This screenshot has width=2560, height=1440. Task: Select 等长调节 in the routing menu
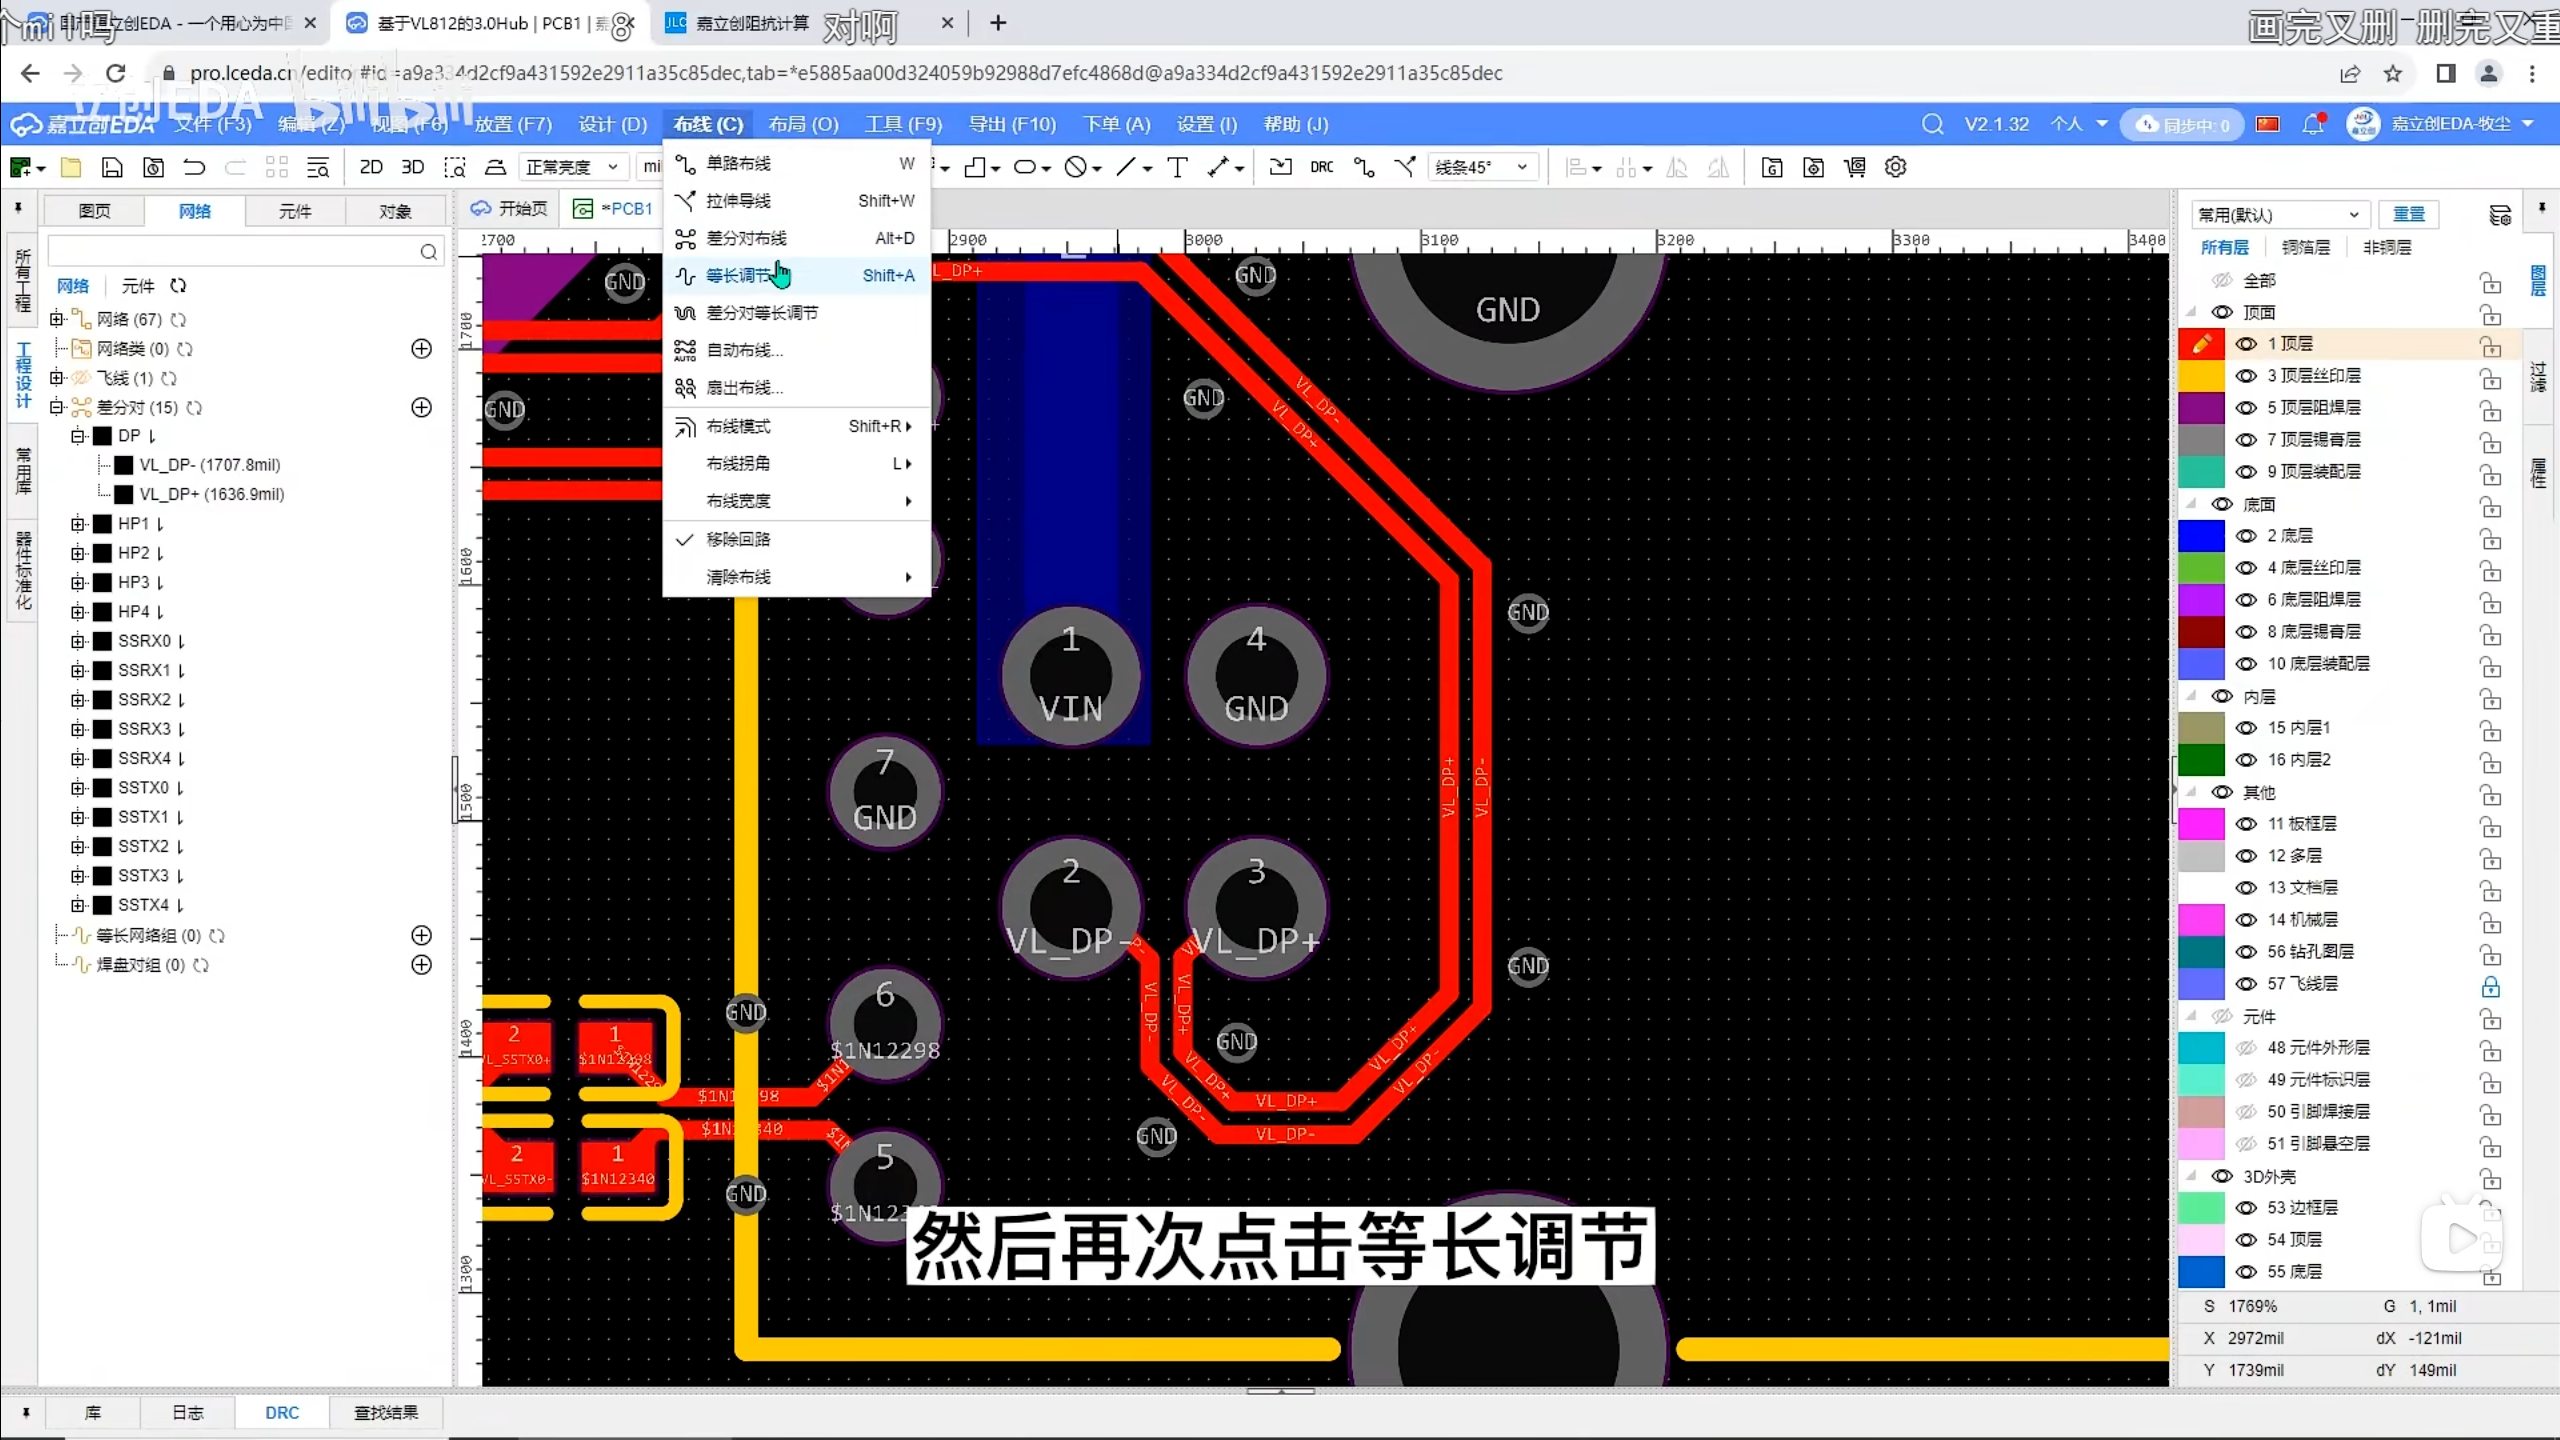pos(738,275)
